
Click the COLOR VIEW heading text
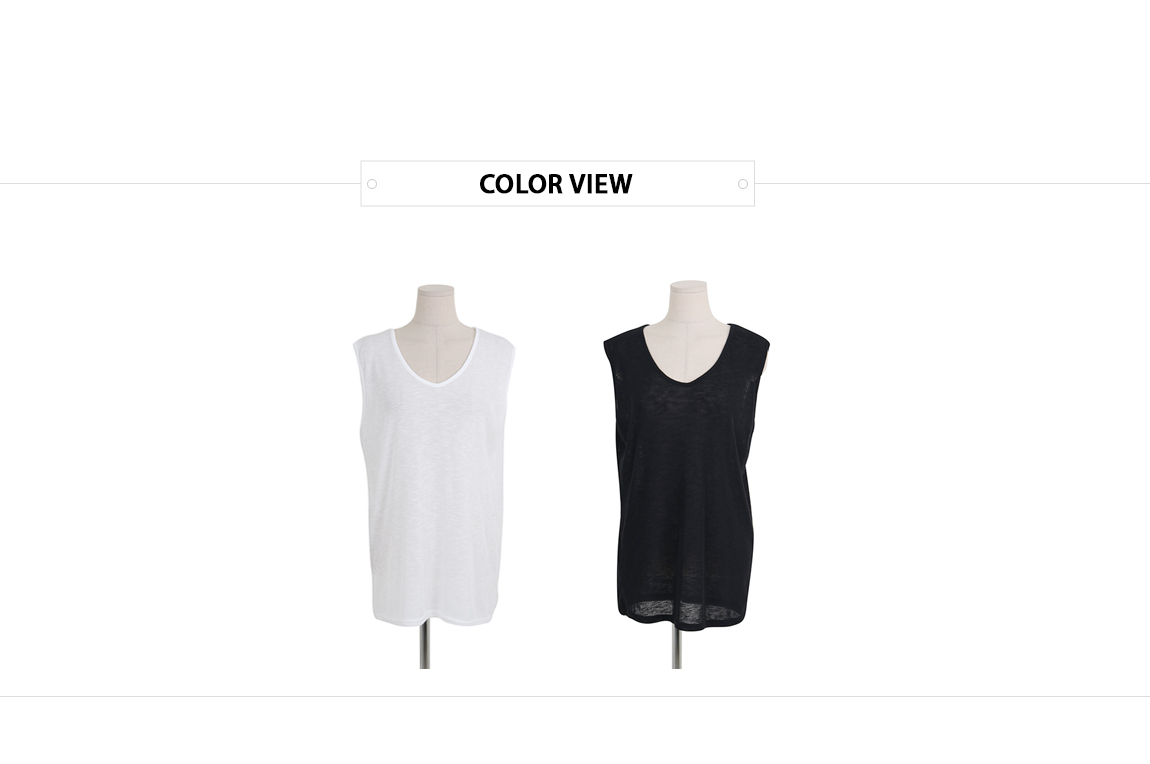point(555,184)
